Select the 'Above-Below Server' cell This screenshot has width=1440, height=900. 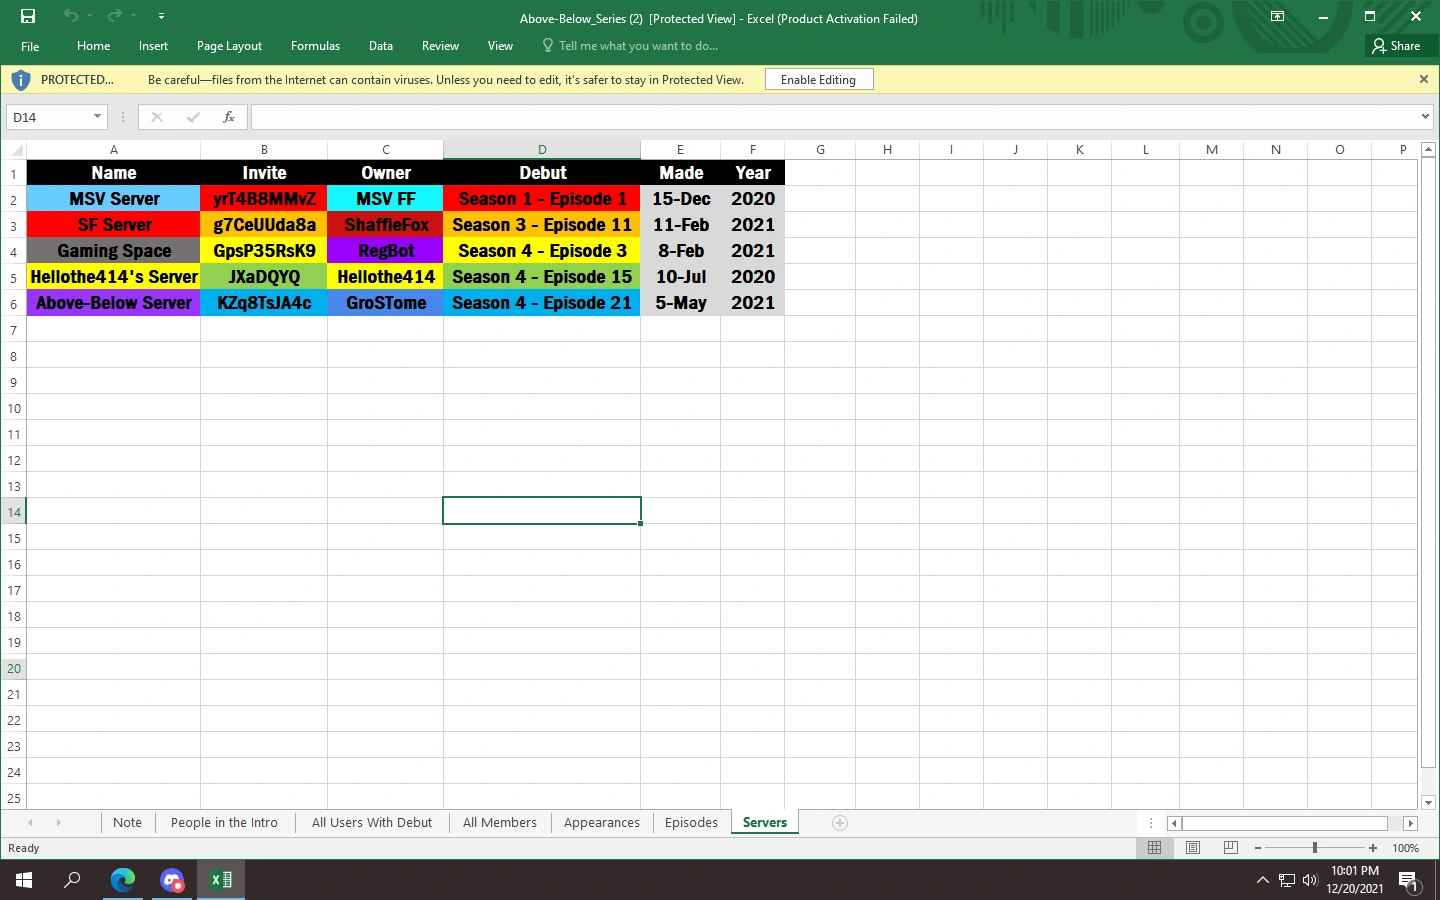click(114, 303)
